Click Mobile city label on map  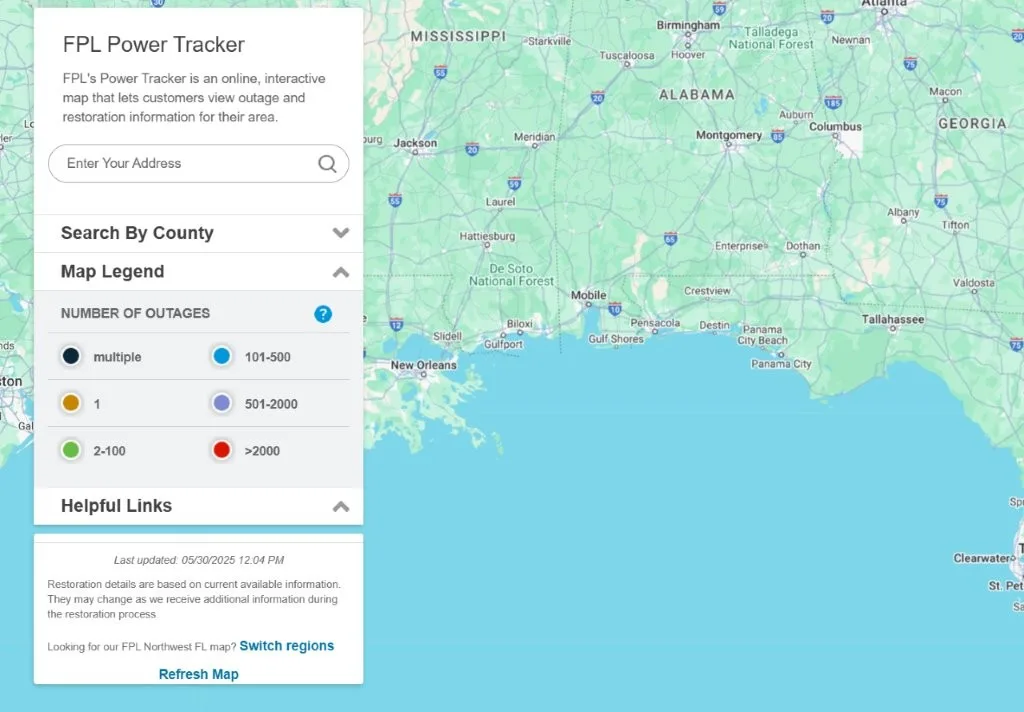coord(588,295)
